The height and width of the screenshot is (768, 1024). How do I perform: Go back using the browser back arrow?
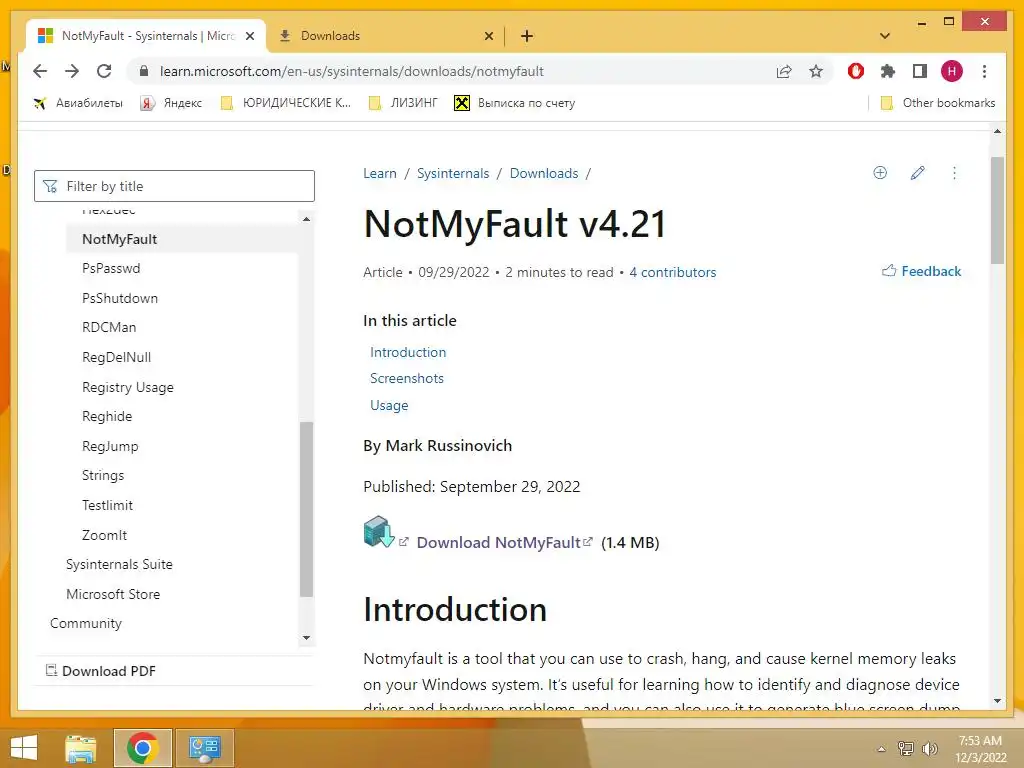coord(40,71)
